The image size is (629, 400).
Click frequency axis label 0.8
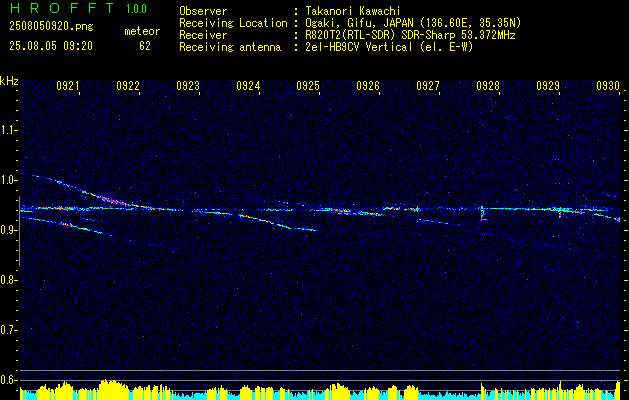tap(8, 280)
